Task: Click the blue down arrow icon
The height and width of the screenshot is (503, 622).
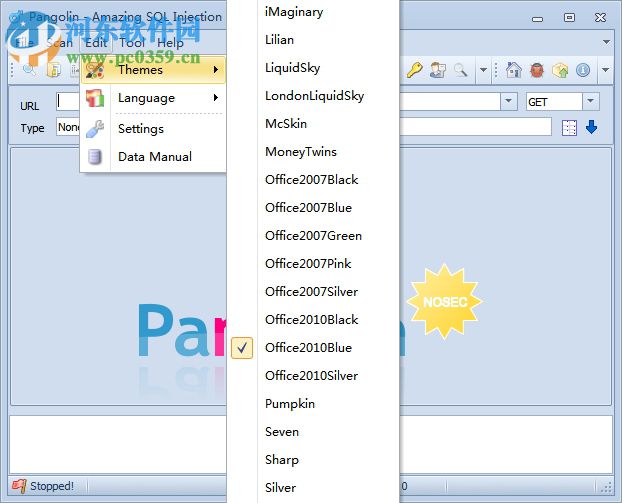Action: tap(591, 127)
